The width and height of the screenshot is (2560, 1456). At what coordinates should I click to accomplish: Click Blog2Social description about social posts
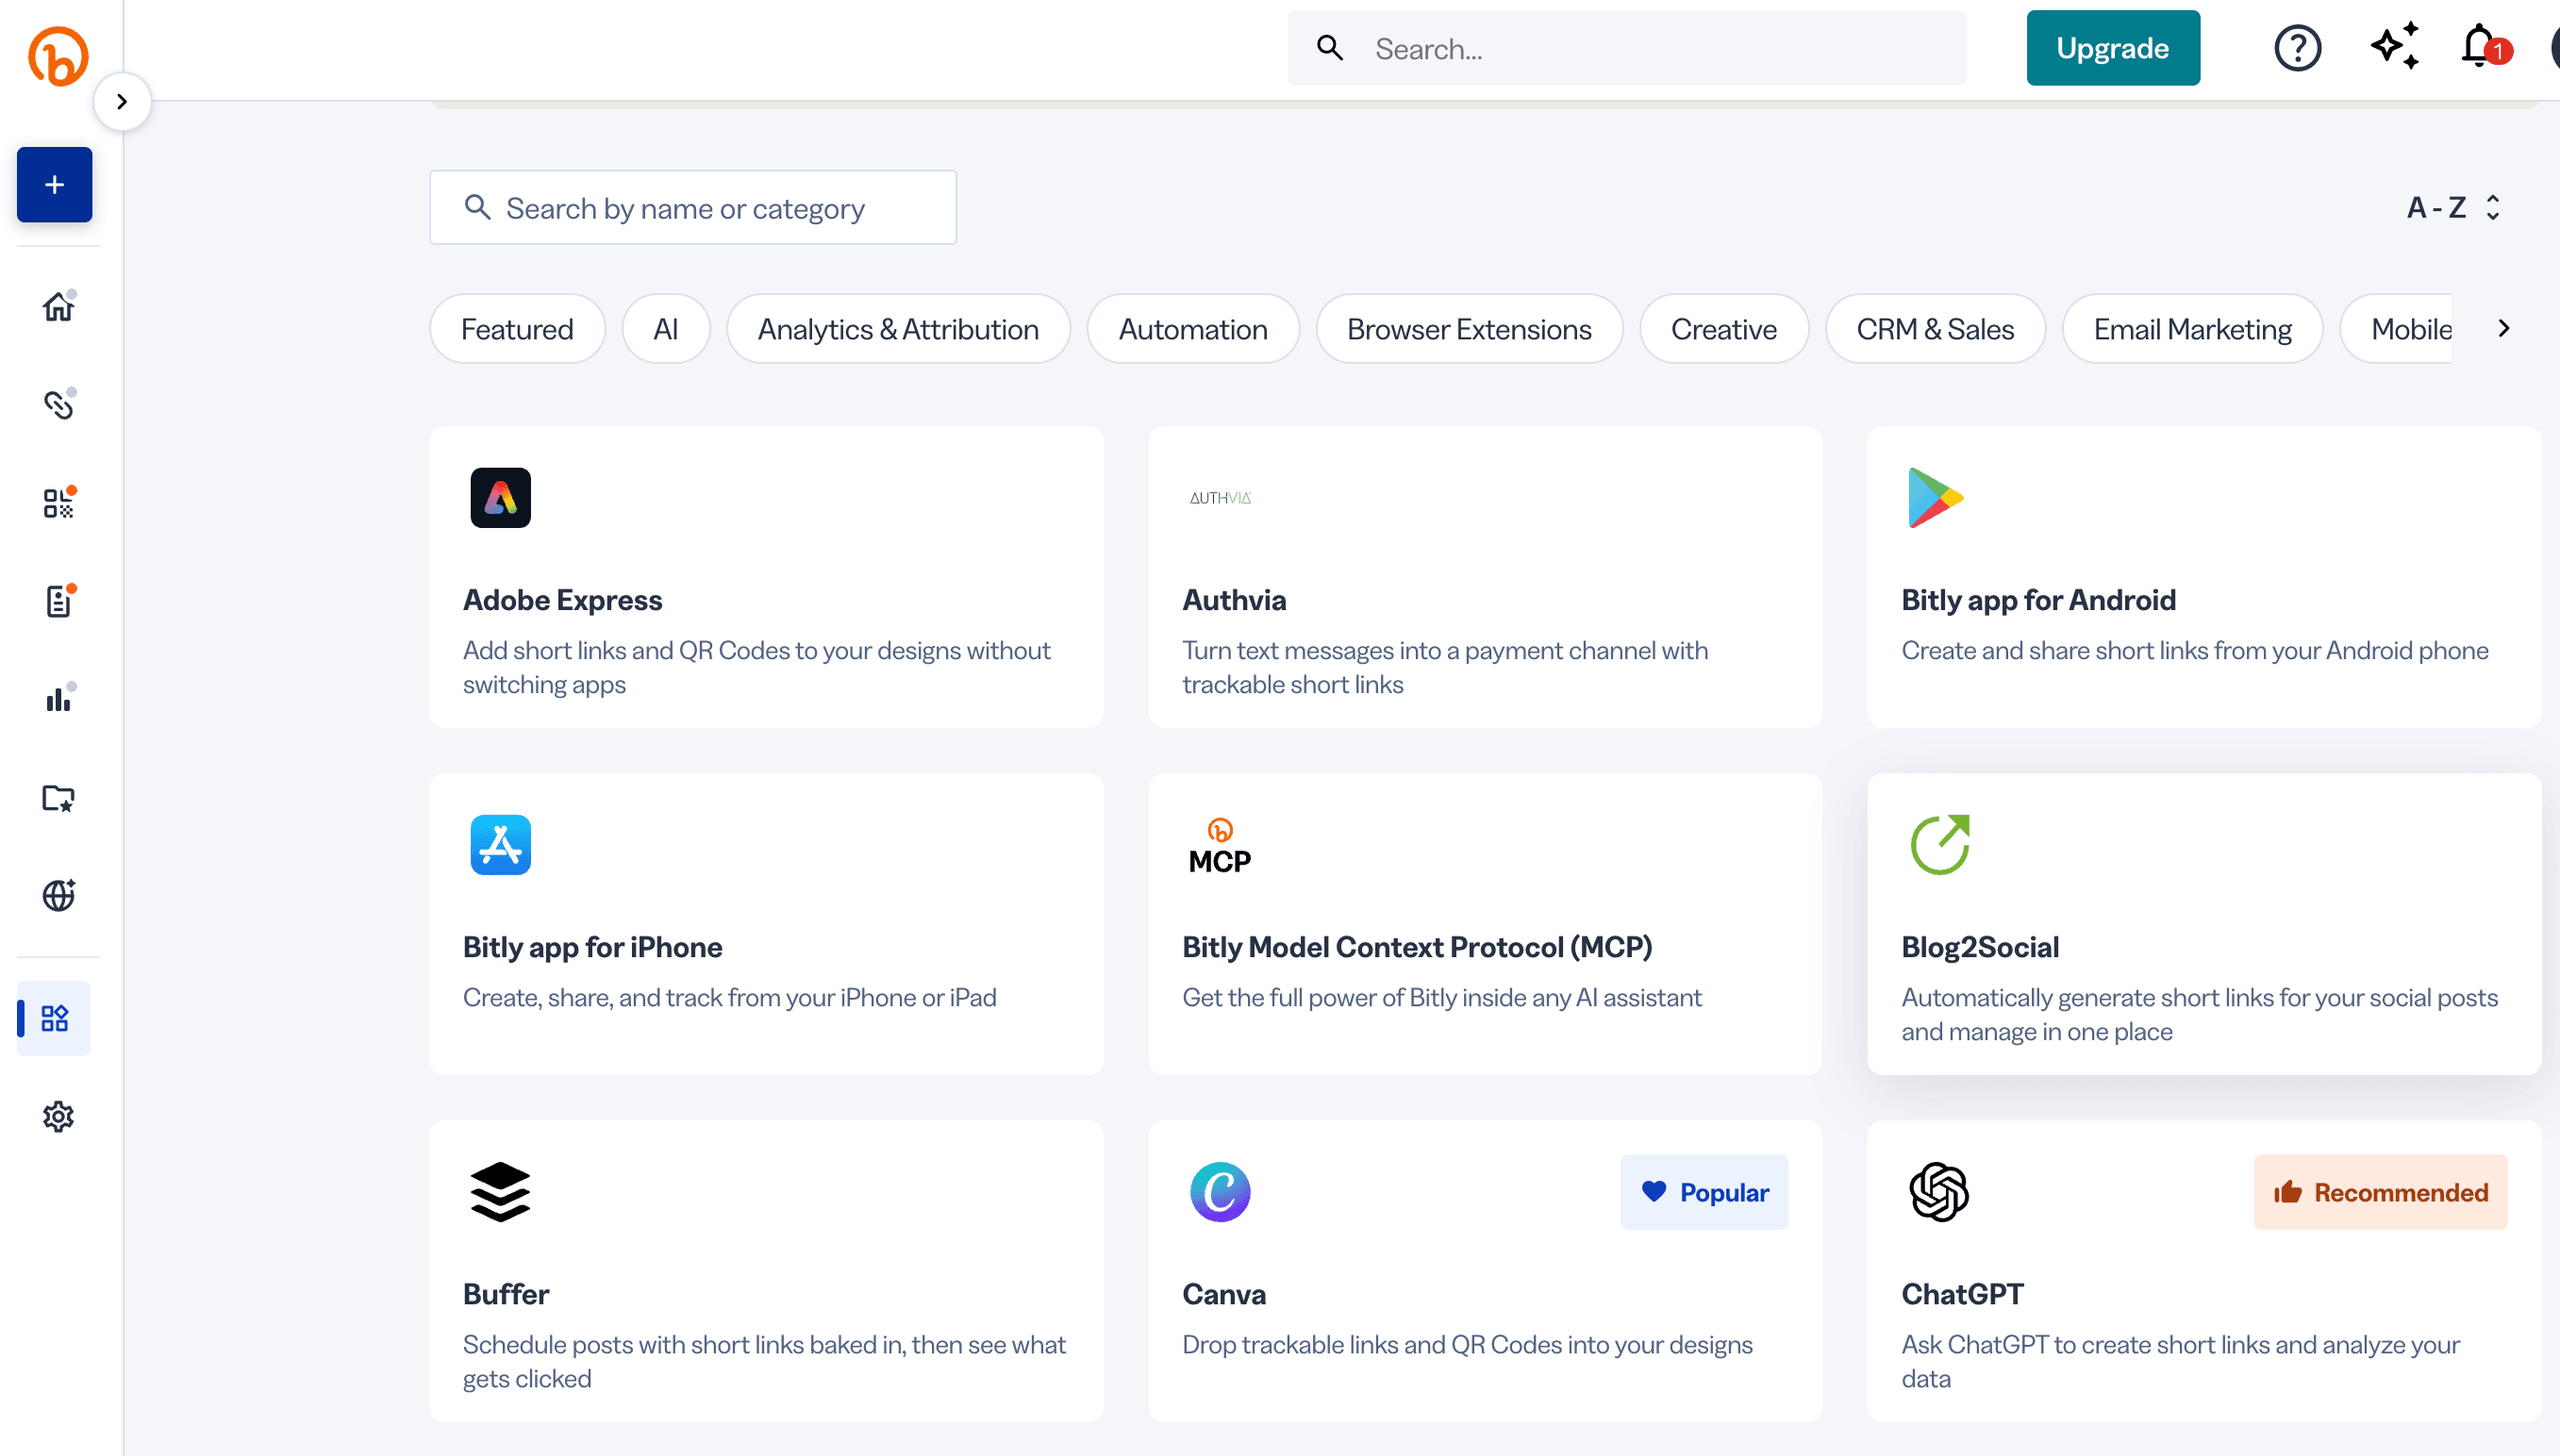pyautogui.click(x=2199, y=1014)
